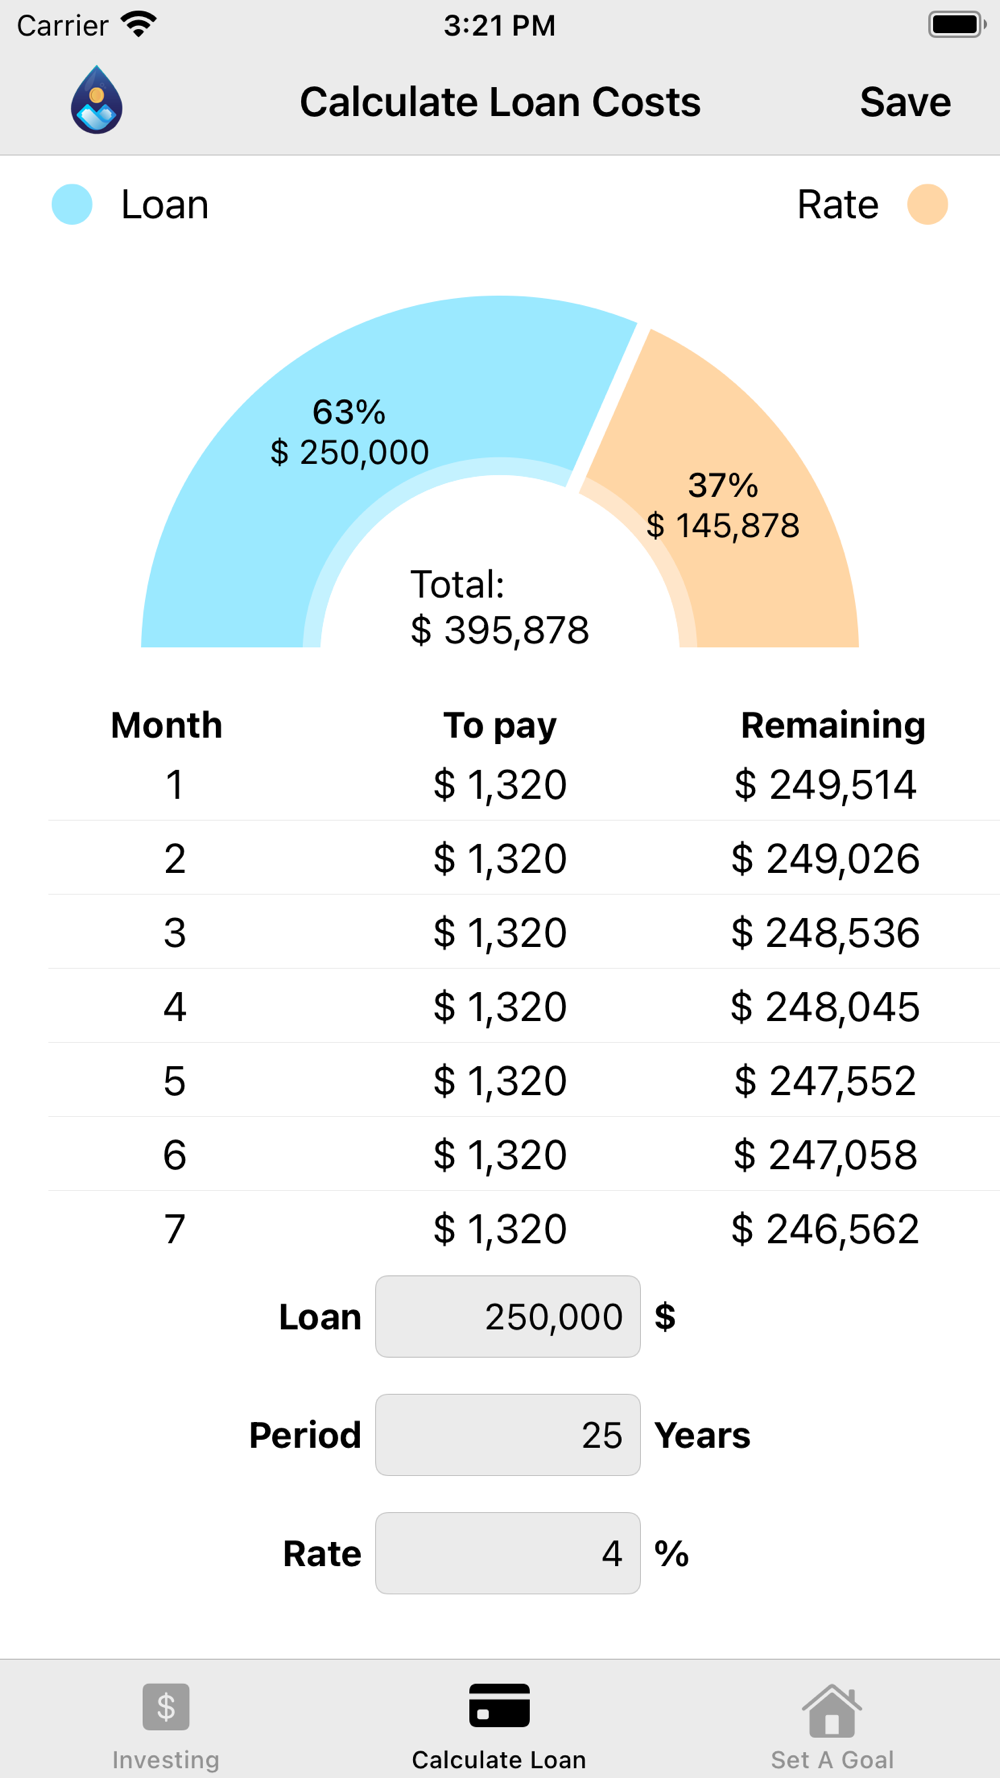Select the month 1 payment row

point(524,784)
